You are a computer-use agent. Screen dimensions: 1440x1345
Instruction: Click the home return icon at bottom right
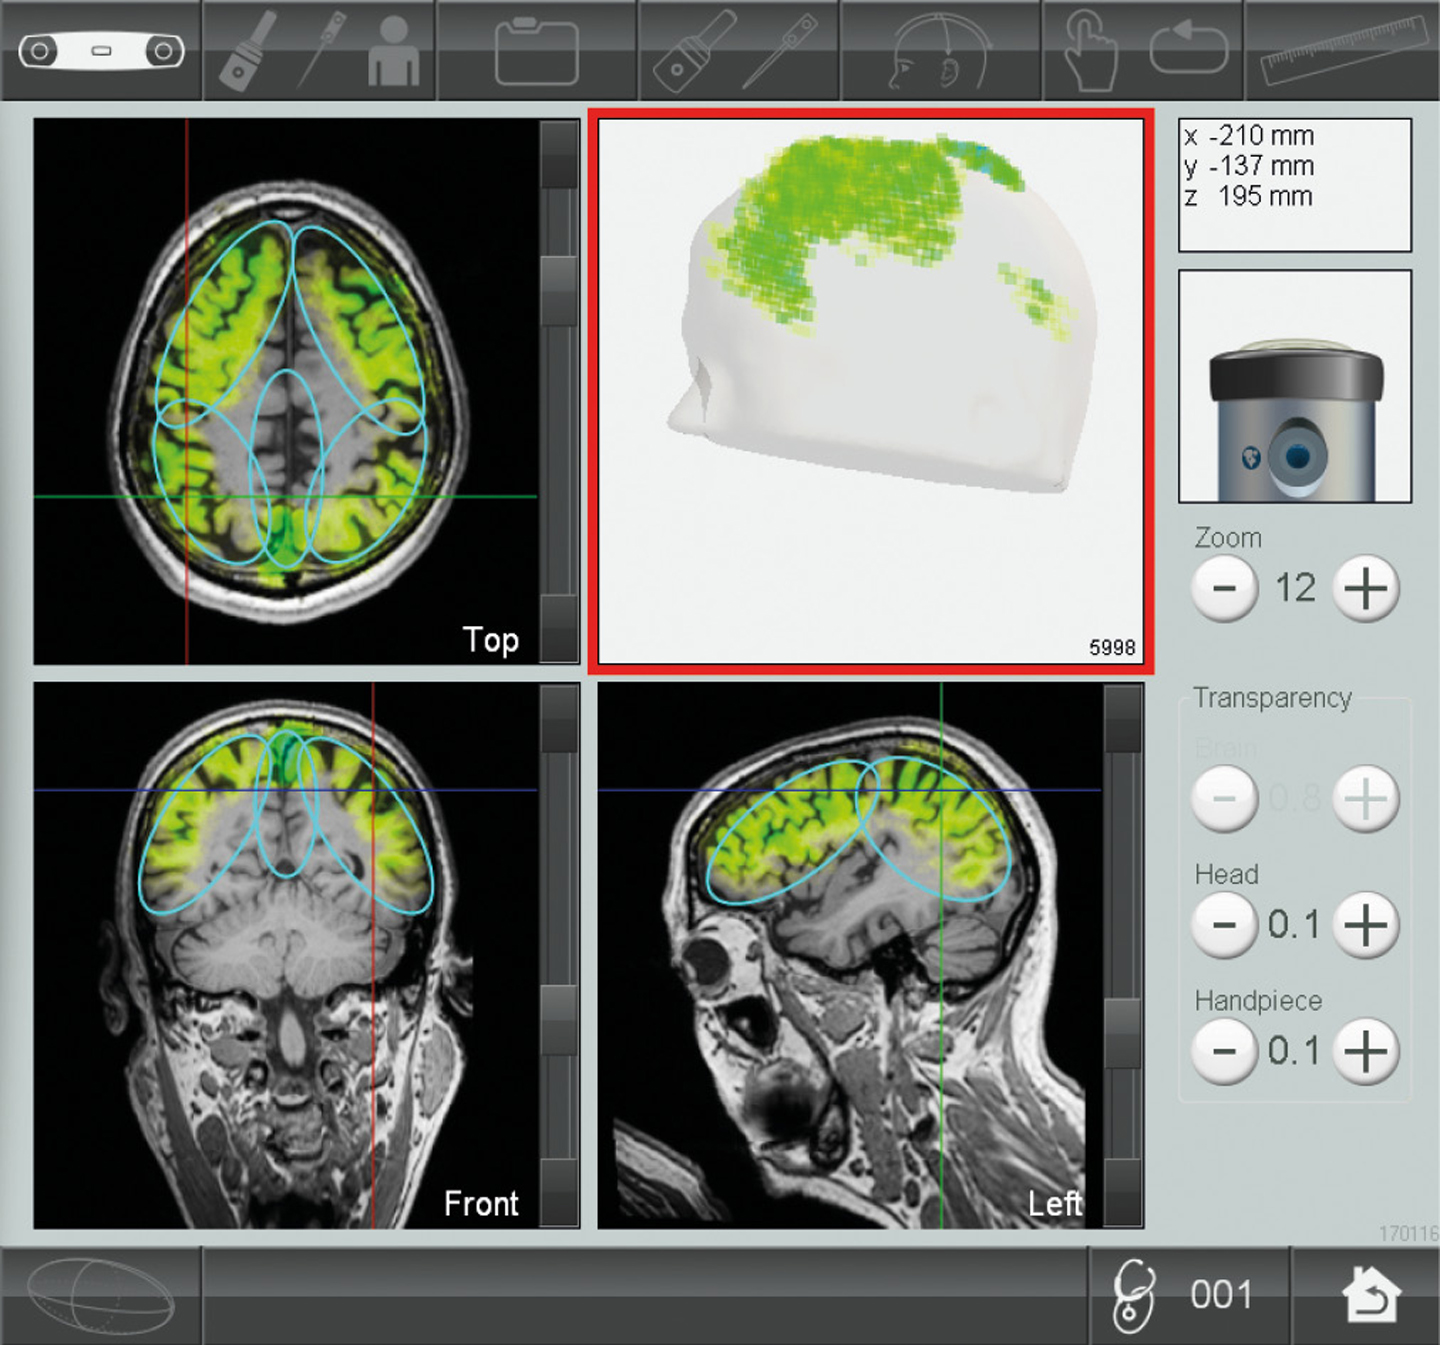point(1369,1294)
